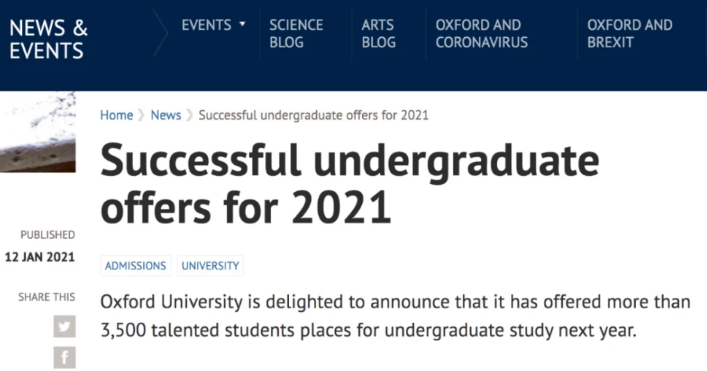Click the current page breadcrumb text
This screenshot has height=371, width=707.
point(313,115)
